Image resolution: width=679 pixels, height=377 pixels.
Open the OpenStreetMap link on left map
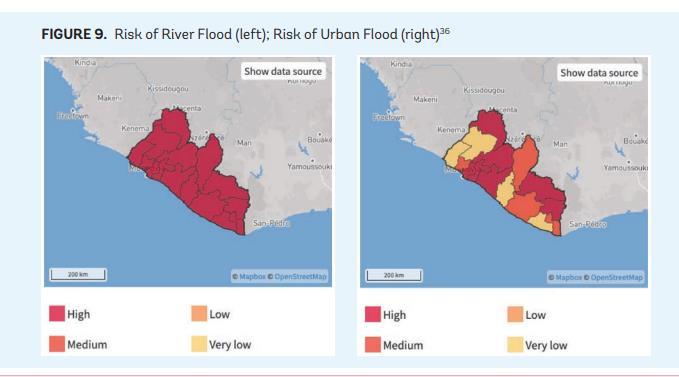pos(300,276)
